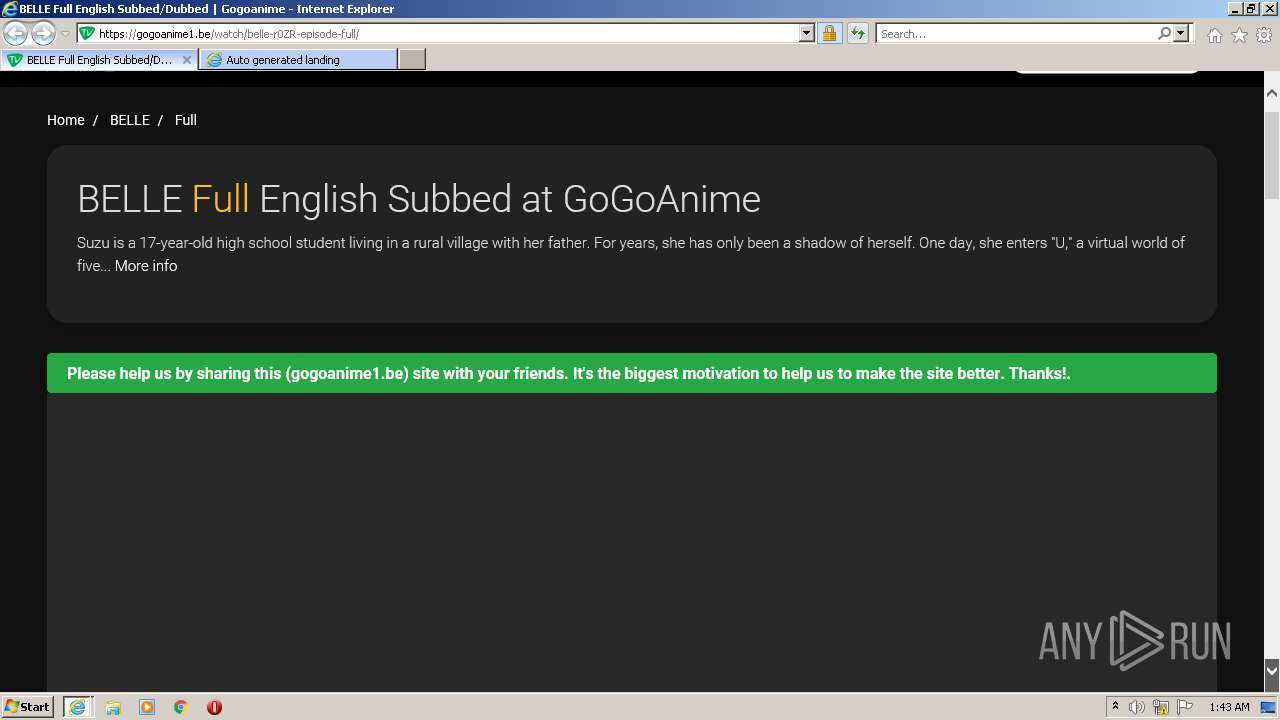1280x720 pixels.
Task: Show hidden system tray icons
Action: pyautogui.click(x=1115, y=707)
